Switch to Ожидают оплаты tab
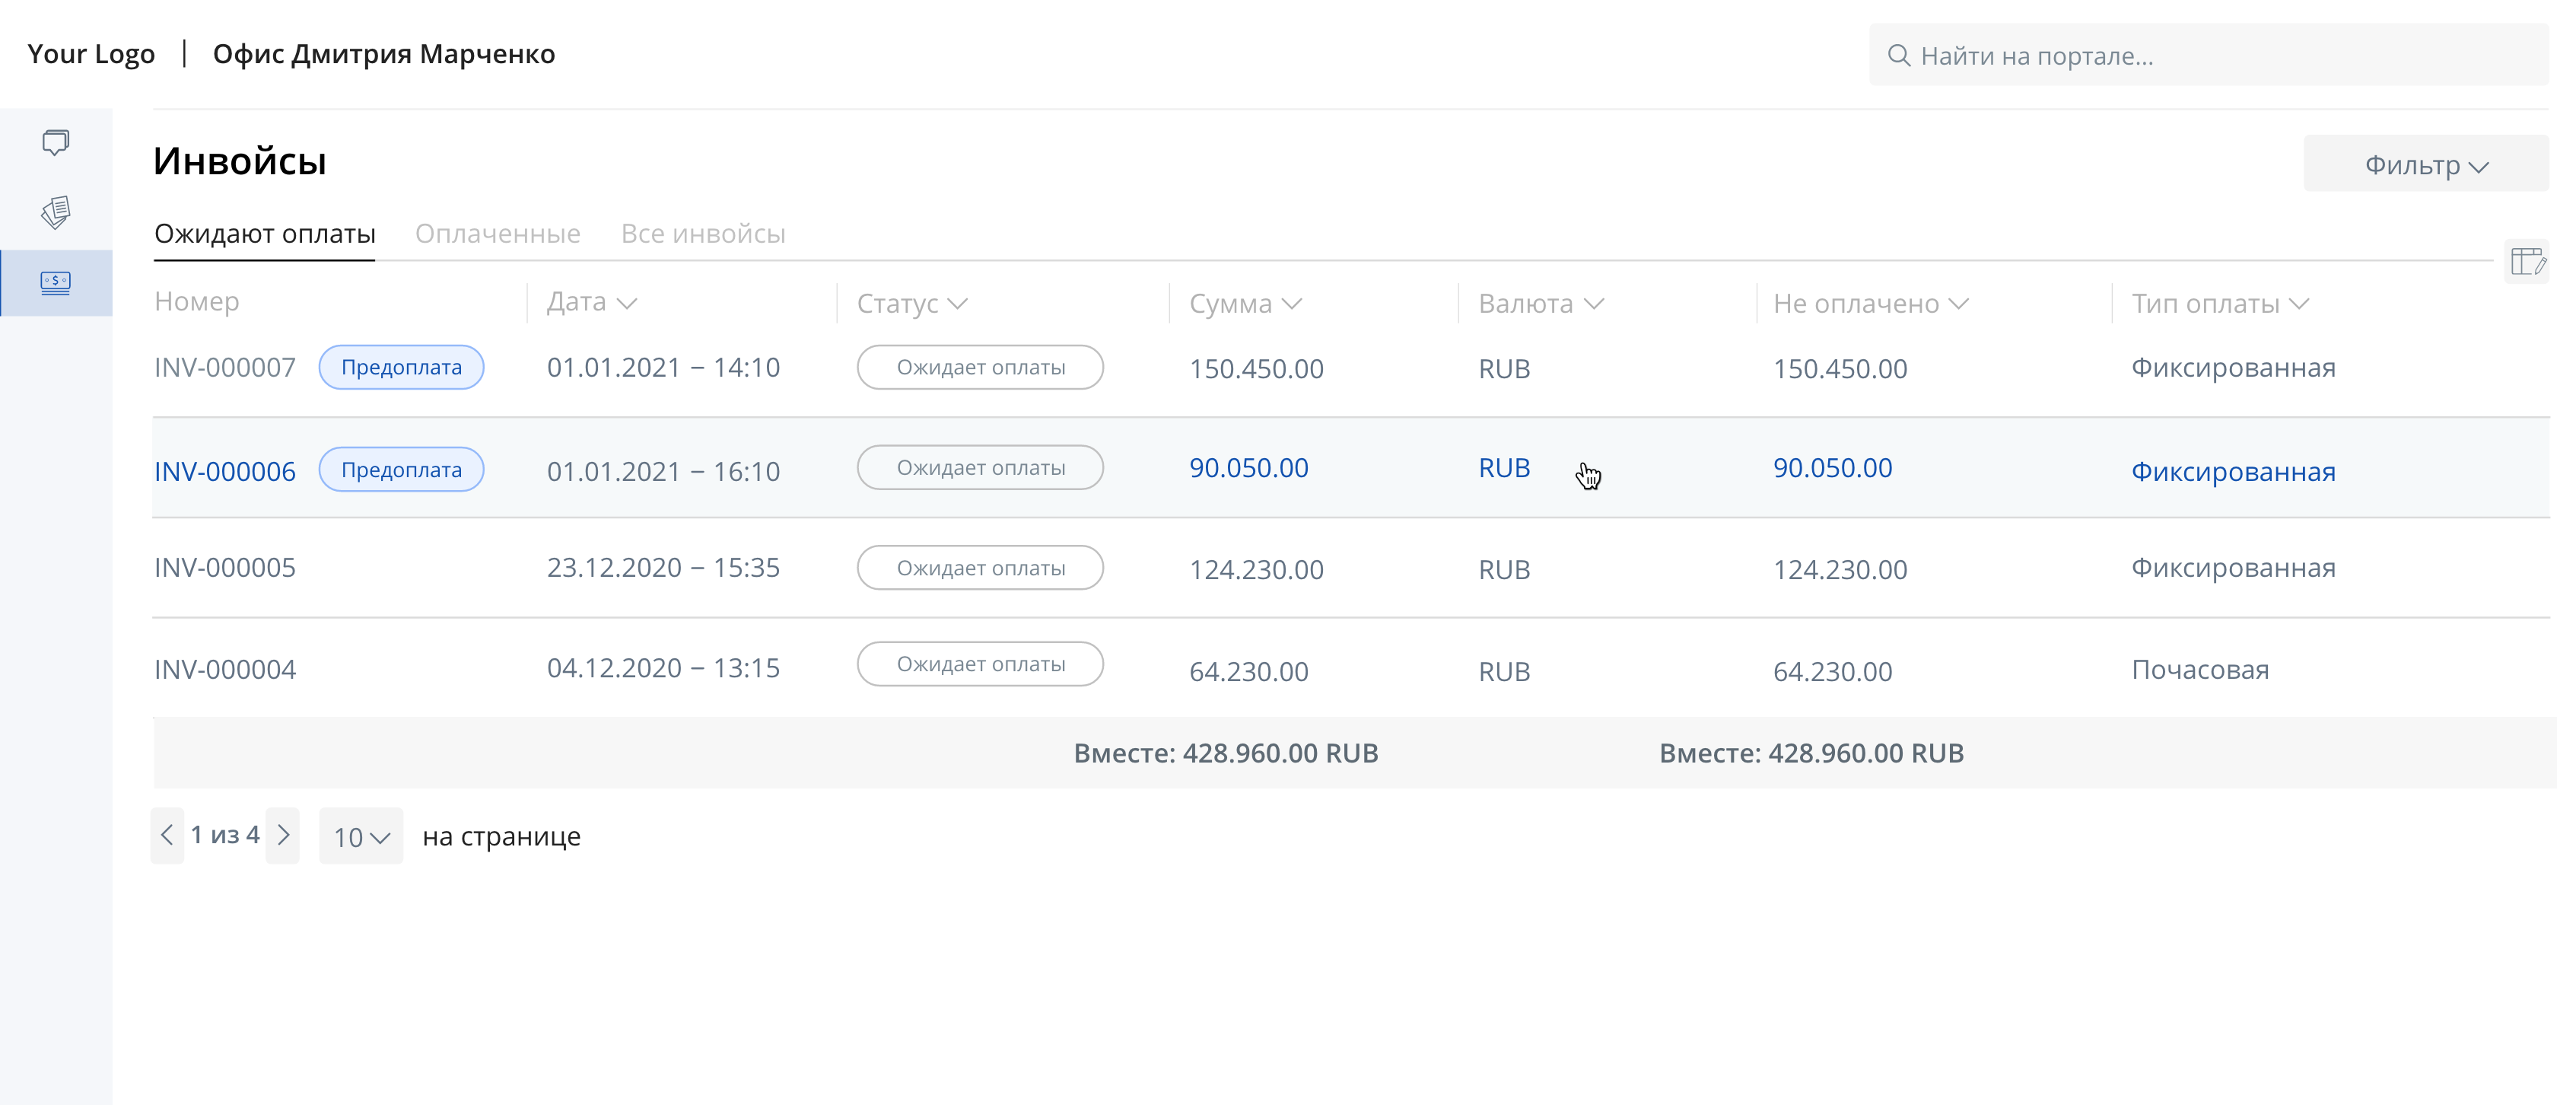The height and width of the screenshot is (1105, 2576). pos(265,234)
